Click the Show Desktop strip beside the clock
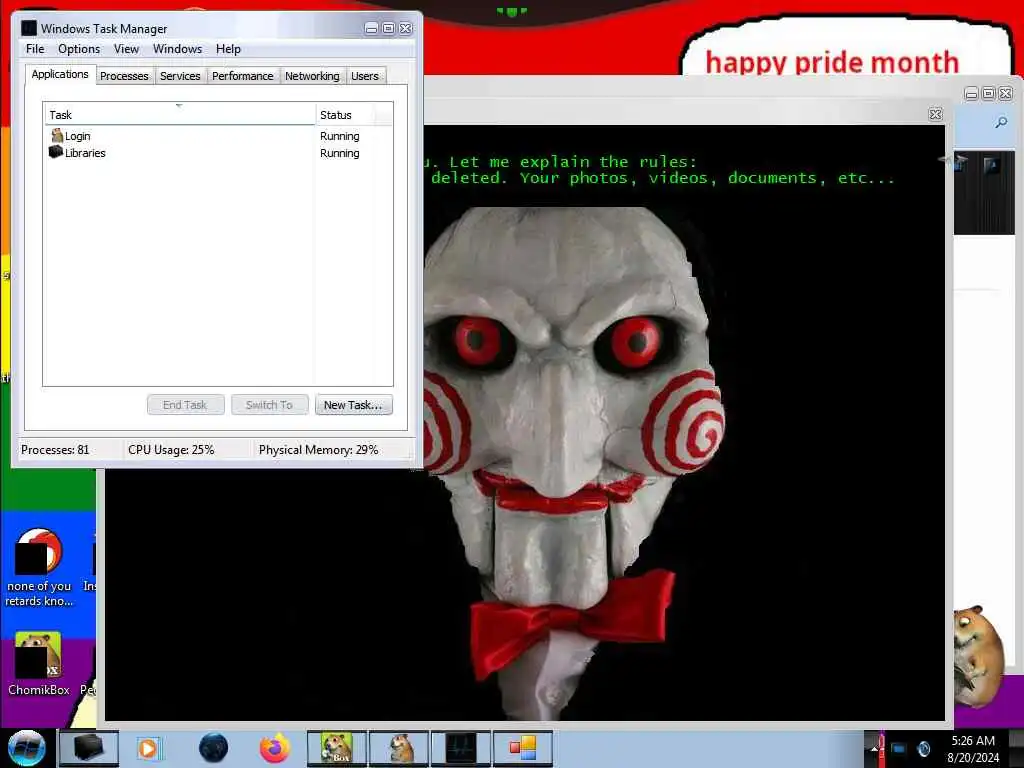 (x=1016, y=748)
